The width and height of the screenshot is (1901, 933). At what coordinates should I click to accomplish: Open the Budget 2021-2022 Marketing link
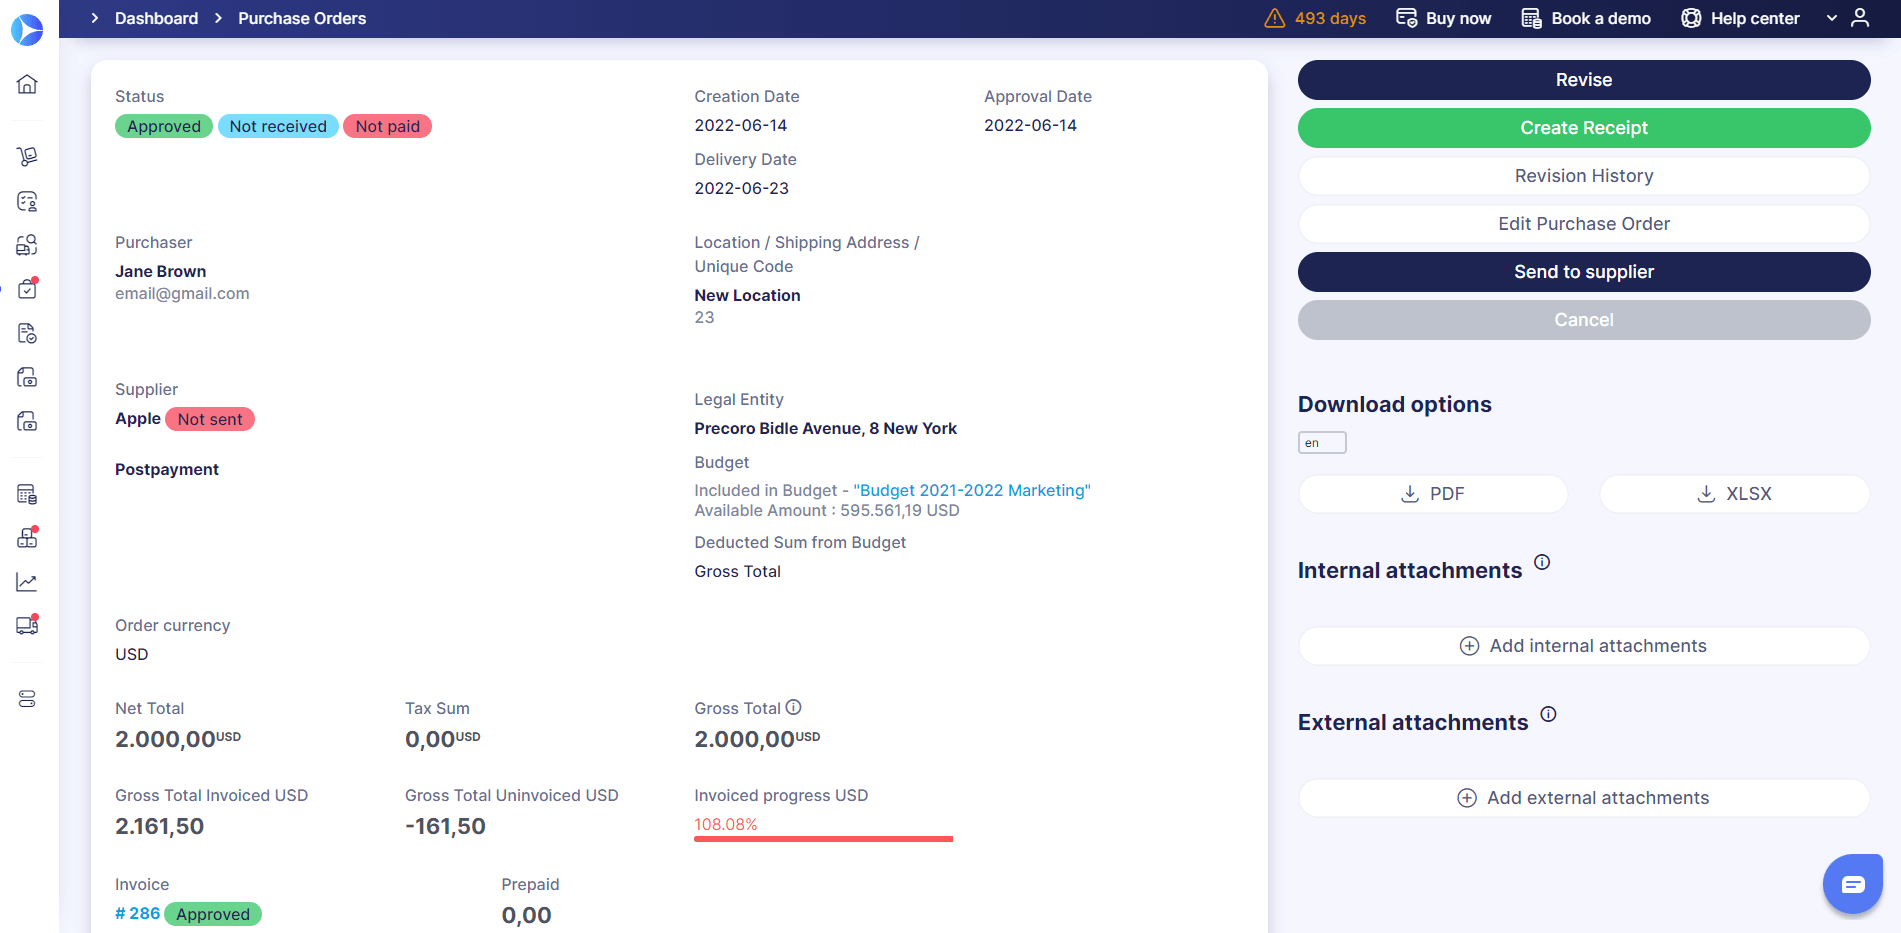click(x=970, y=490)
